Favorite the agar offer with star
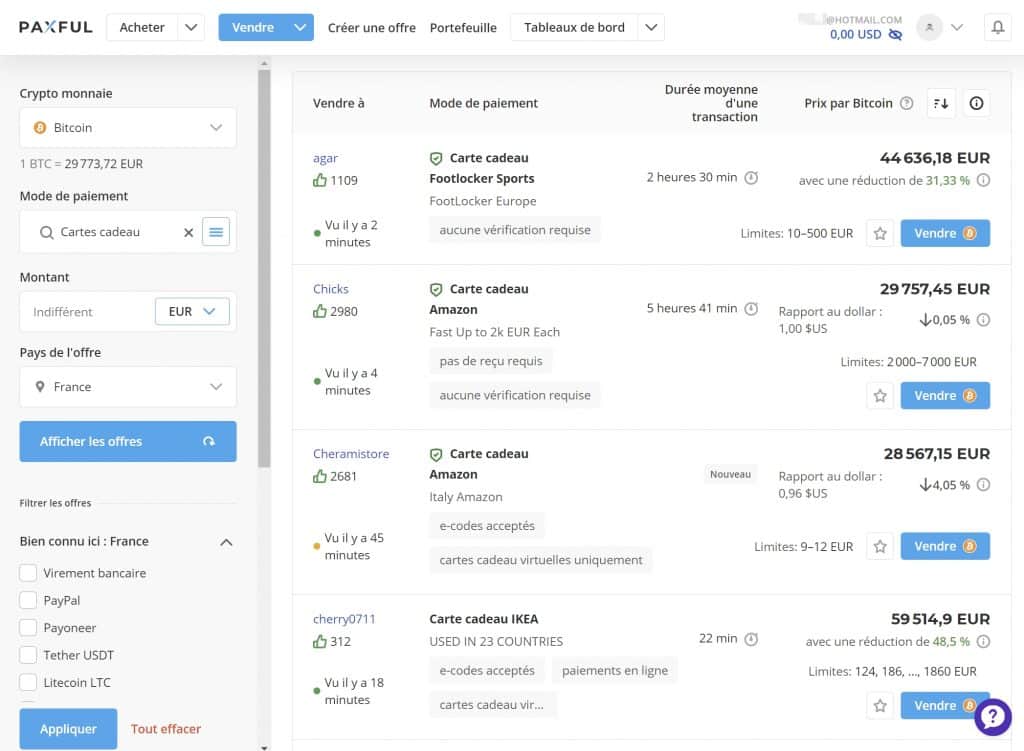Image resolution: width=1024 pixels, height=751 pixels. pos(880,233)
